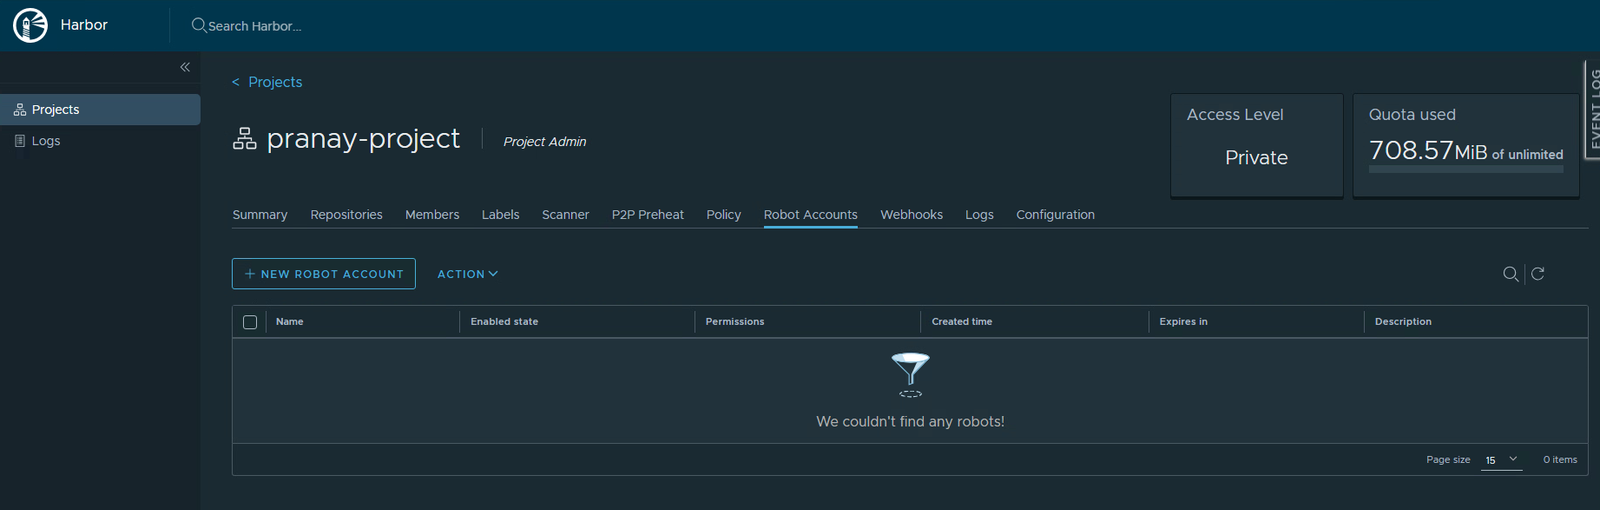
Task: Click the '0 items' count text
Action: pos(1560,460)
